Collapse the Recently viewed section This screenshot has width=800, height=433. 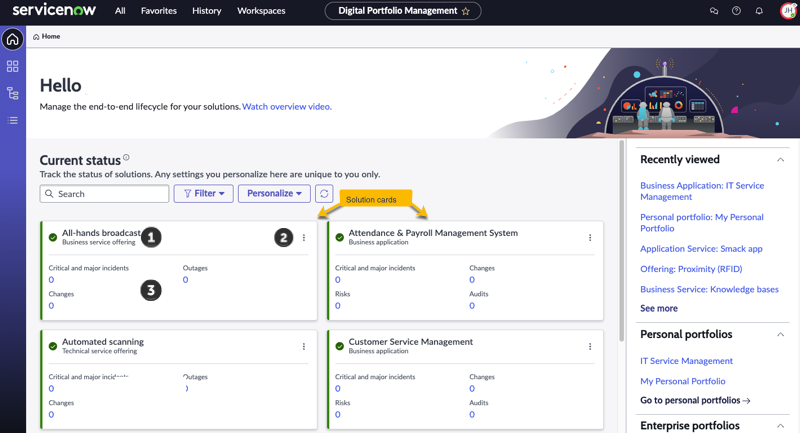point(780,160)
